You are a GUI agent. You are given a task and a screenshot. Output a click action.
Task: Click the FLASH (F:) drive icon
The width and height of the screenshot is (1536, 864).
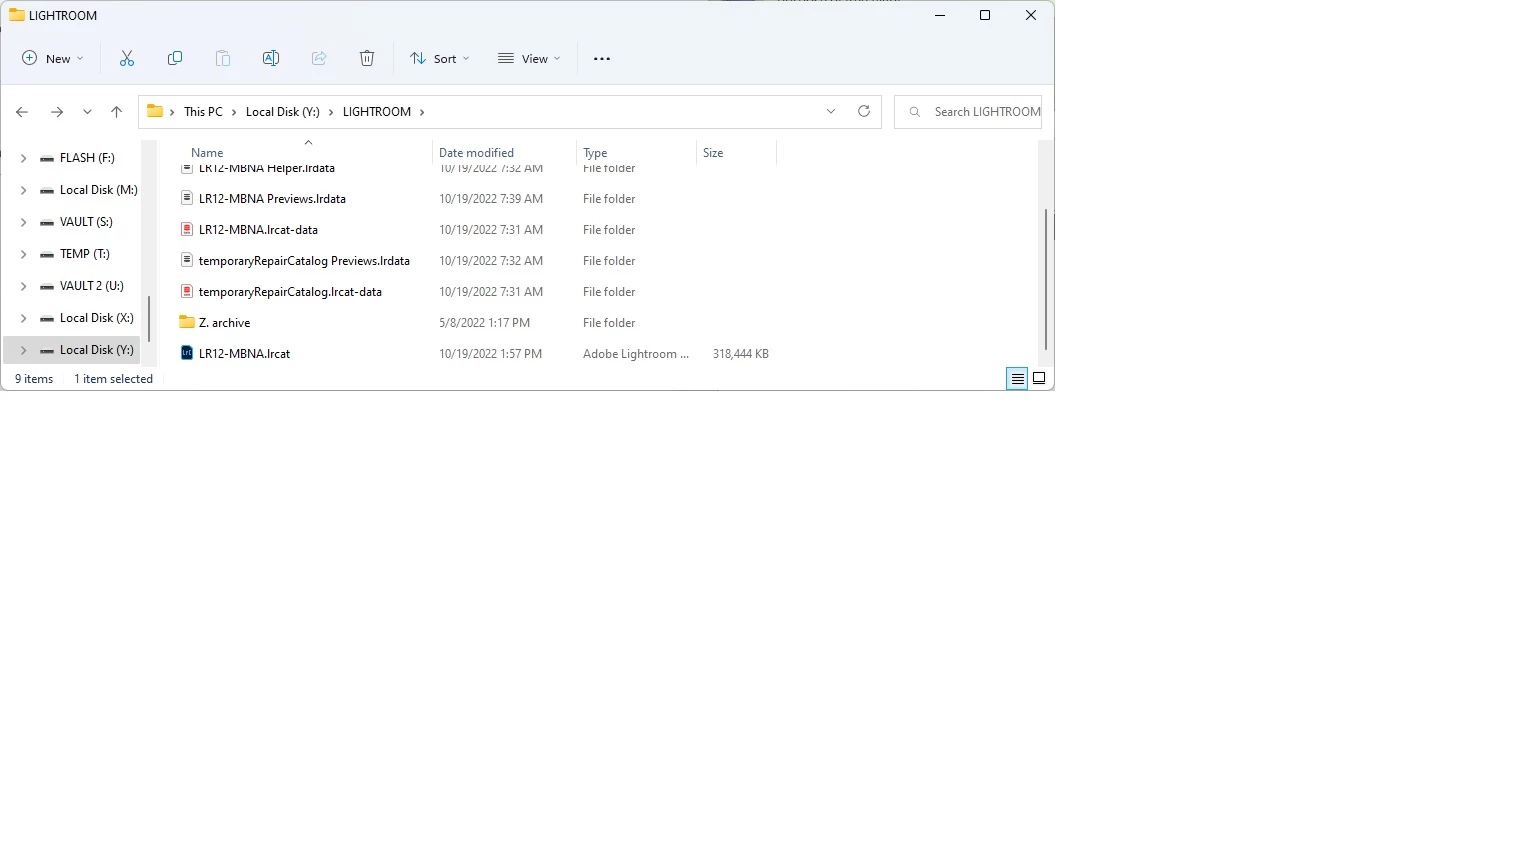pos(47,158)
